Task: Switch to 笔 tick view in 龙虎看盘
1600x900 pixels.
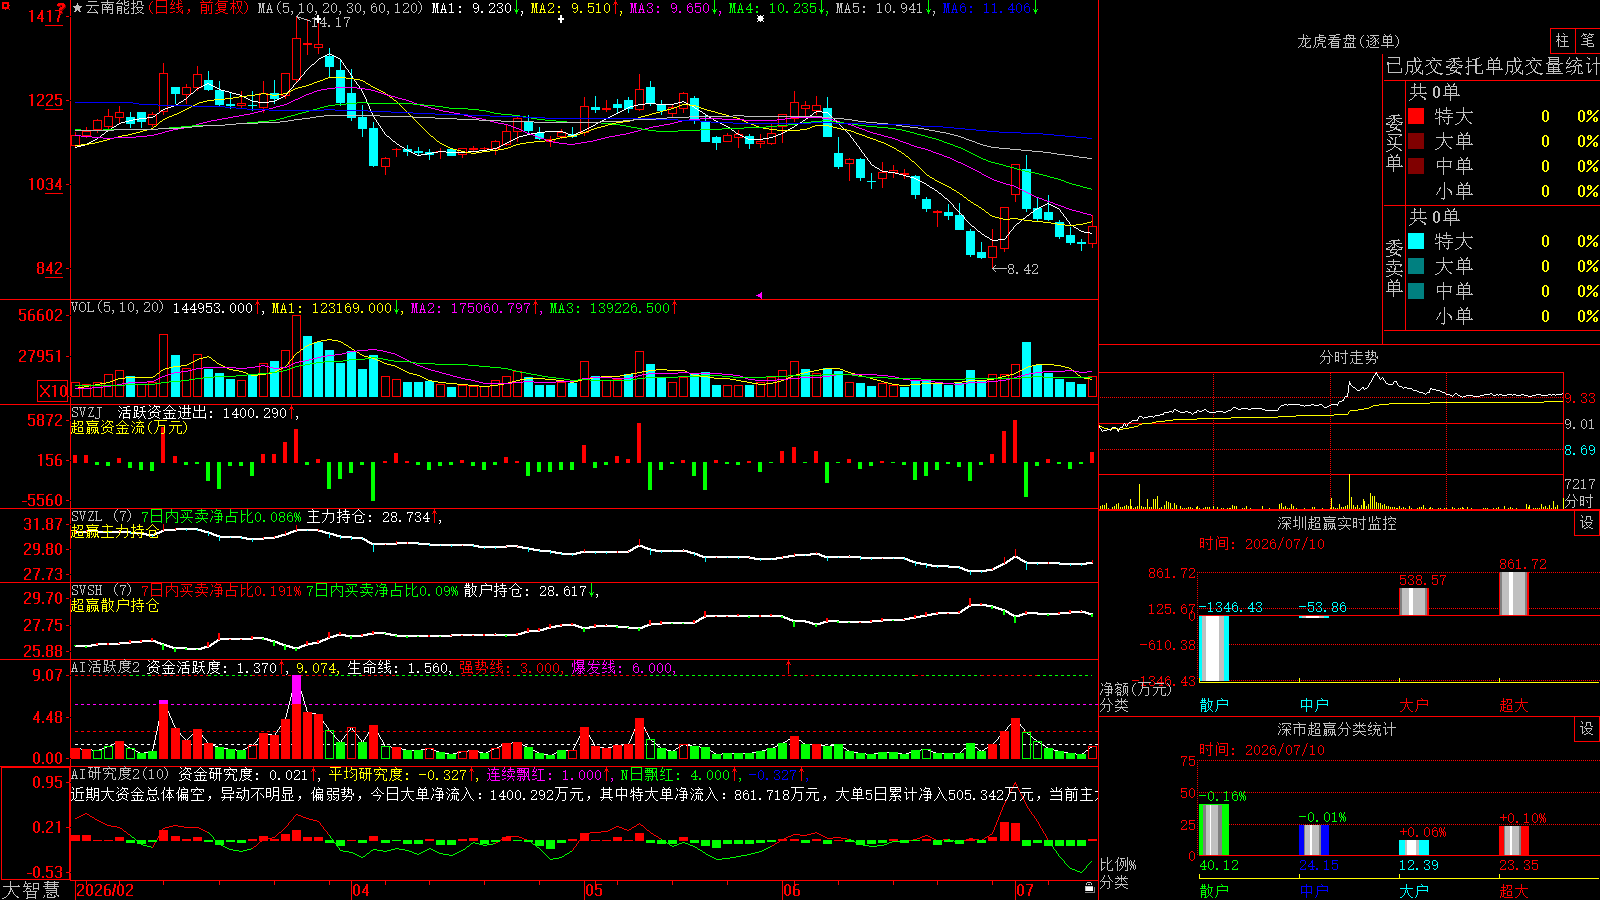Action: (1587, 40)
